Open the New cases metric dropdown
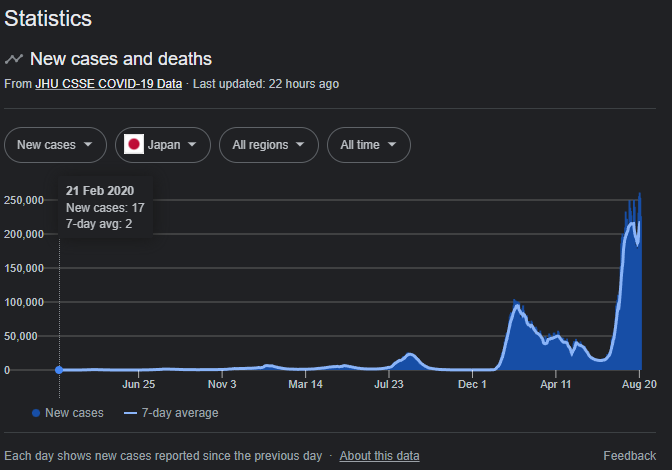Screen dimensions: 672x470 tap(55, 145)
